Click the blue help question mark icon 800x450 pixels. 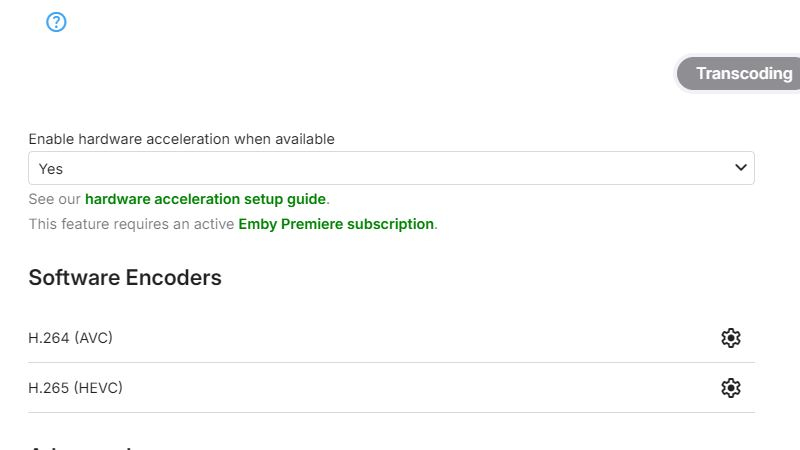coord(56,22)
